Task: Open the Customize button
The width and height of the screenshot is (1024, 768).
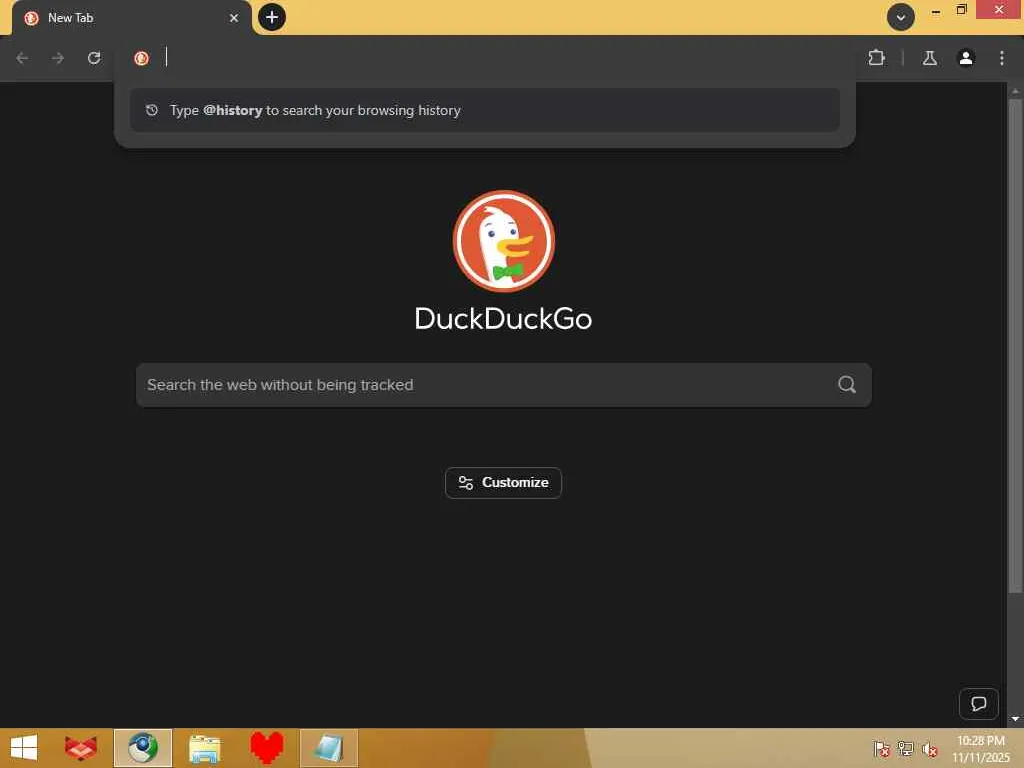Action: coord(503,483)
